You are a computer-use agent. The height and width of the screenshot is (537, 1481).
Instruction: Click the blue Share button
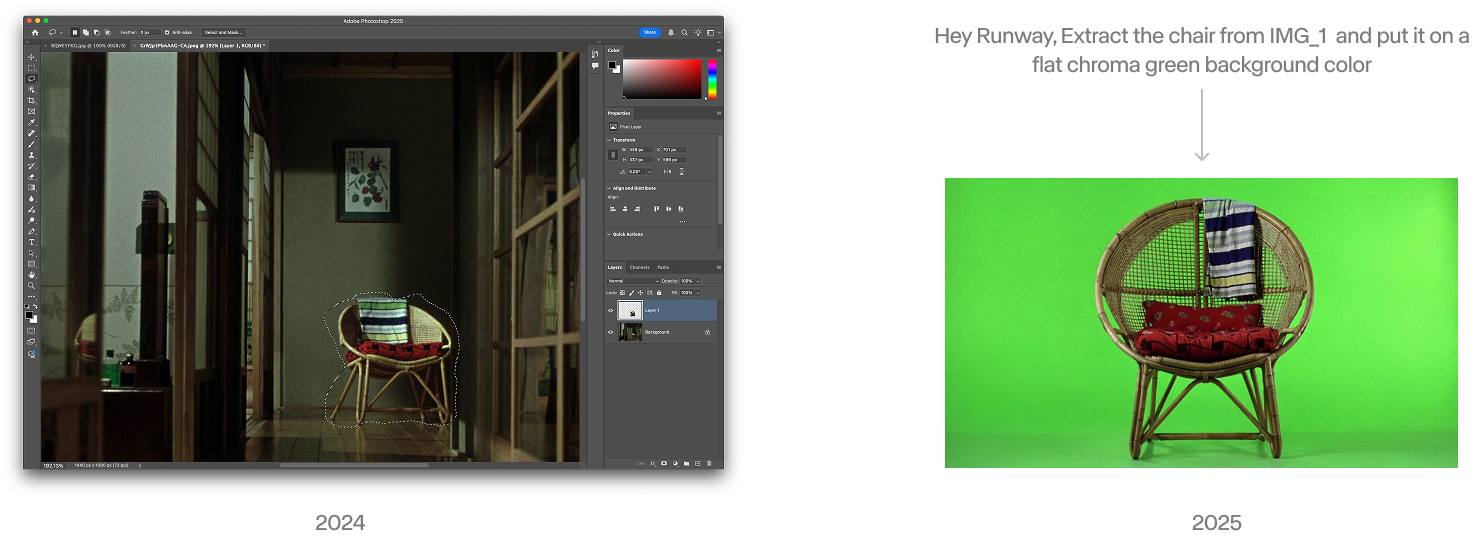(650, 32)
